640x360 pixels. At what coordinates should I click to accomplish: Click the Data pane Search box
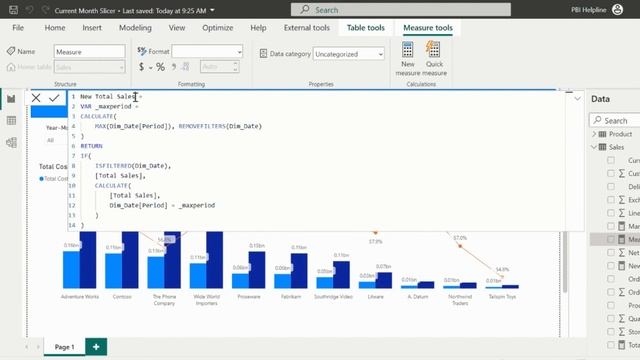click(614, 120)
